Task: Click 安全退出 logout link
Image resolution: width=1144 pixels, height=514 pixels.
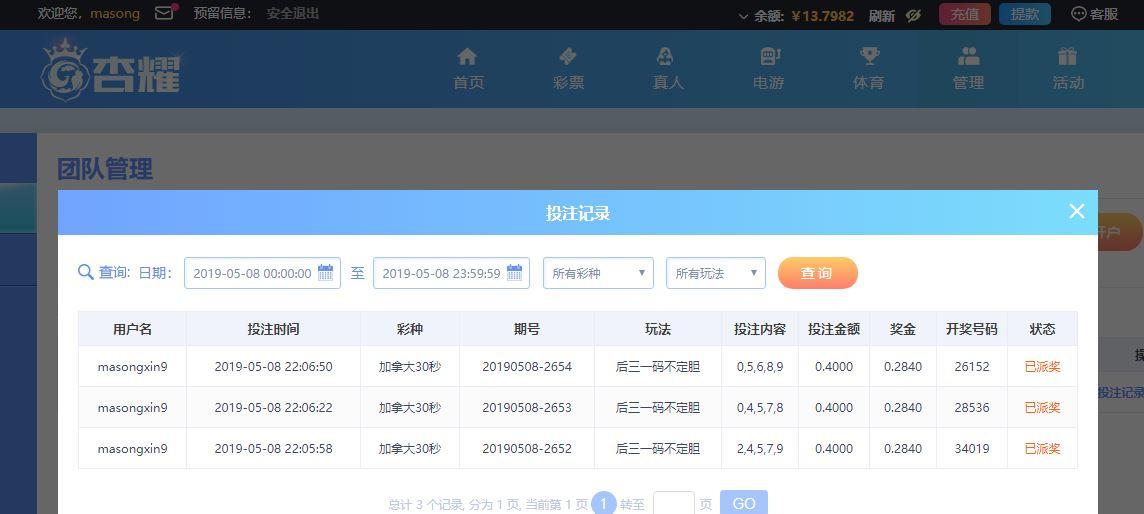Action: click(293, 14)
